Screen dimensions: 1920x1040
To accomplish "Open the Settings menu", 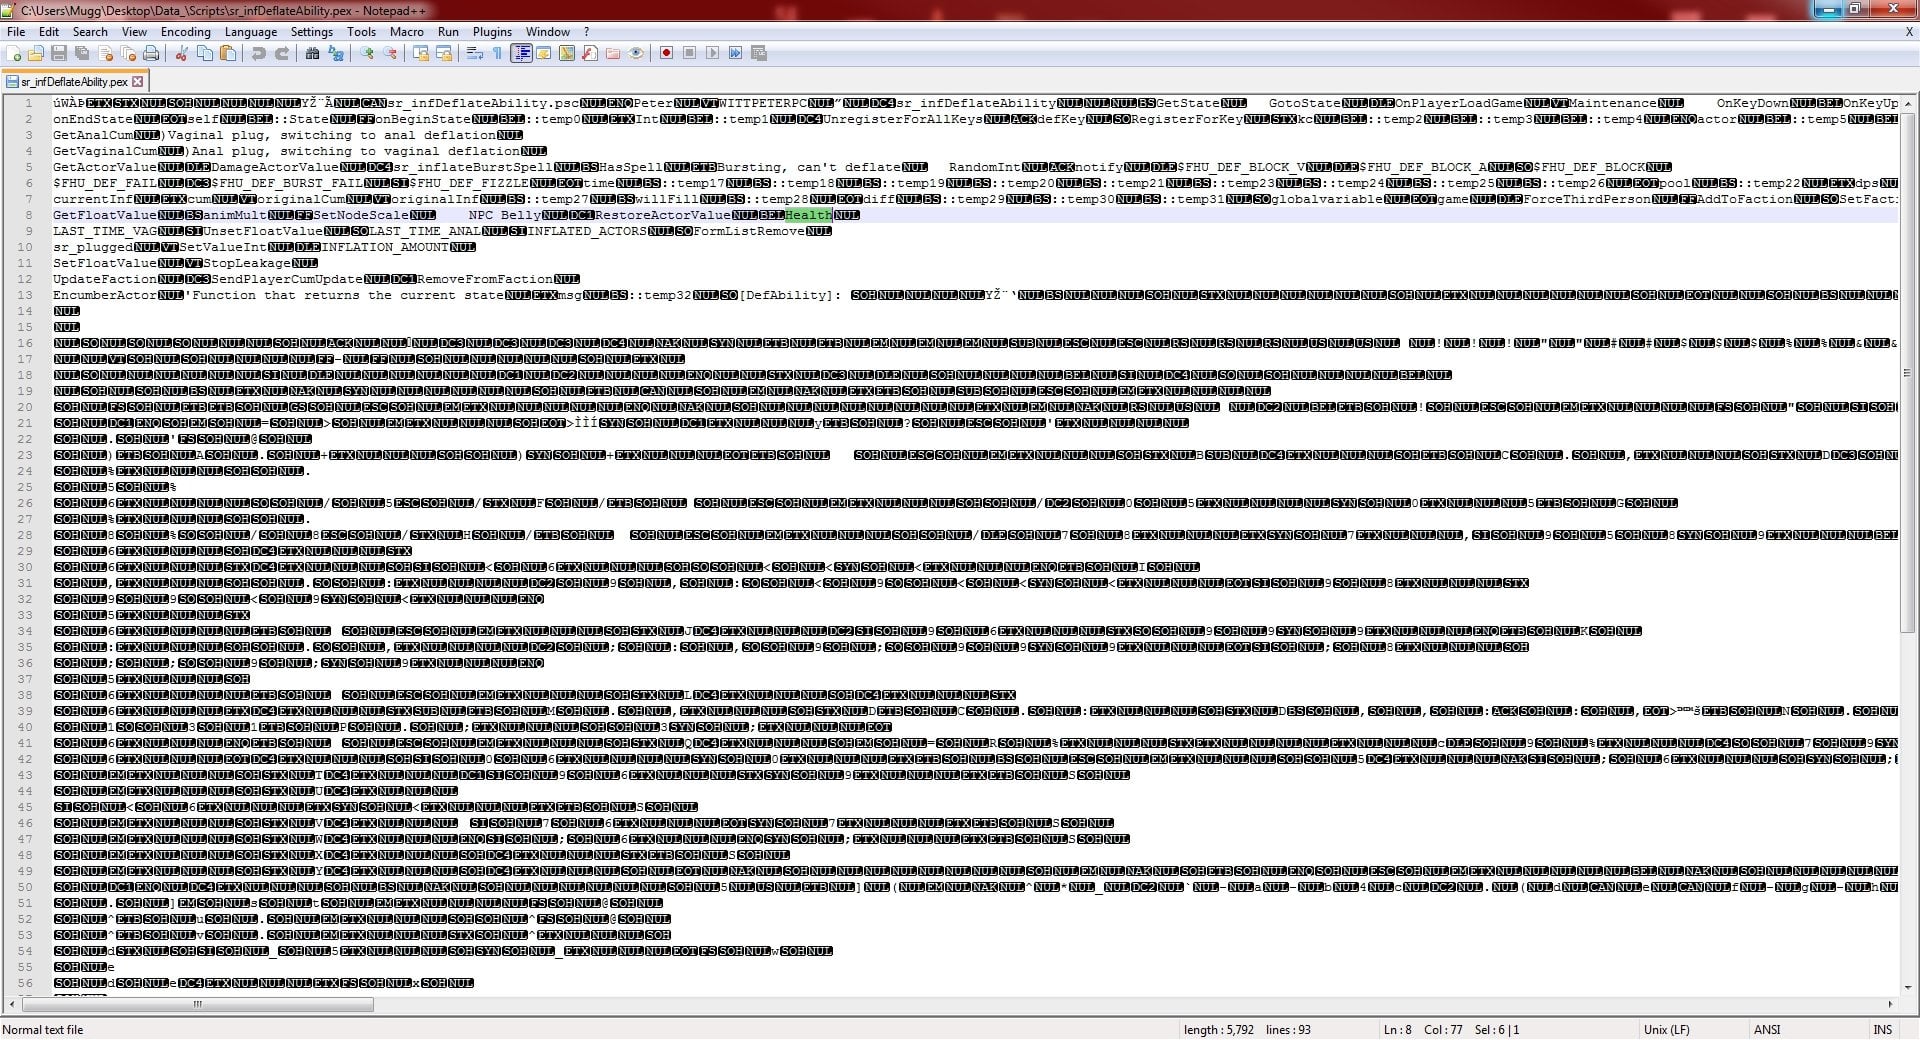I will pyautogui.click(x=312, y=32).
